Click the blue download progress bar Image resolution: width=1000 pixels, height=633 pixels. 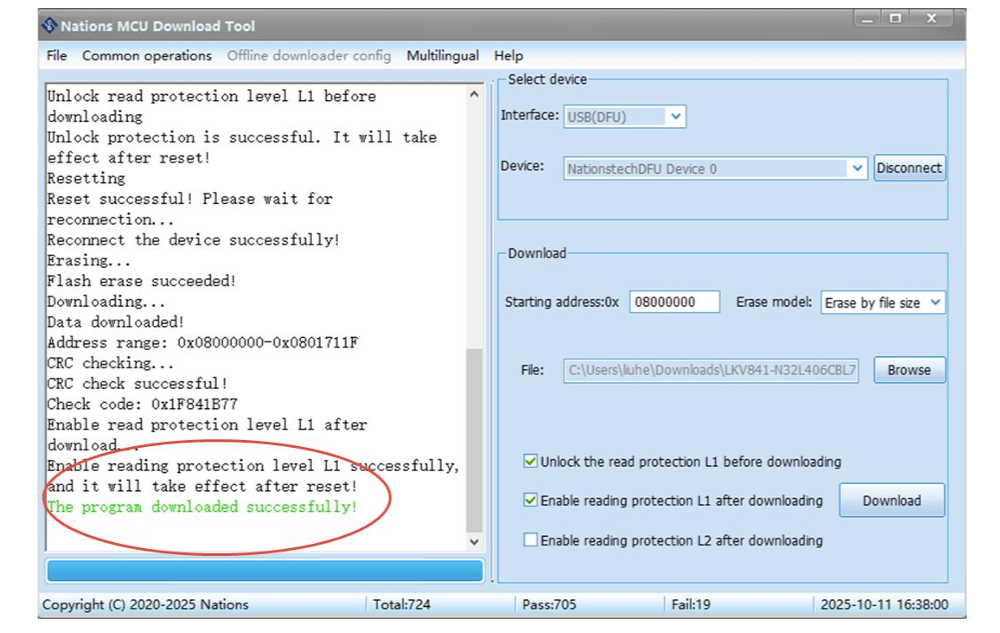[264, 571]
